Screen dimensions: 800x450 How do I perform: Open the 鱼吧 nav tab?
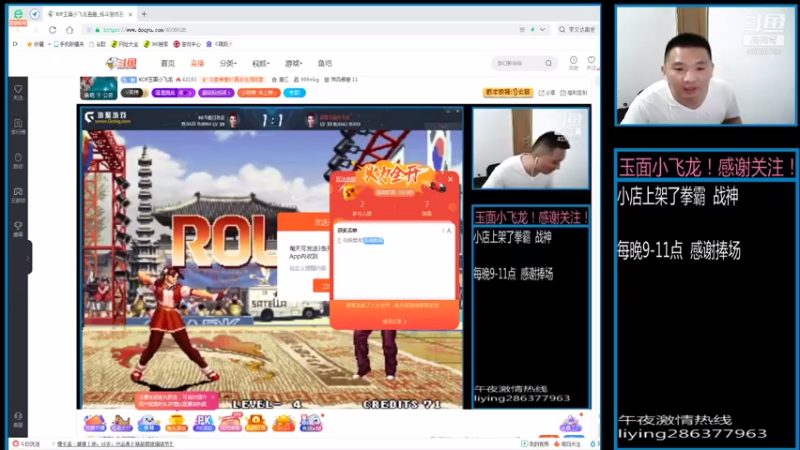point(324,63)
